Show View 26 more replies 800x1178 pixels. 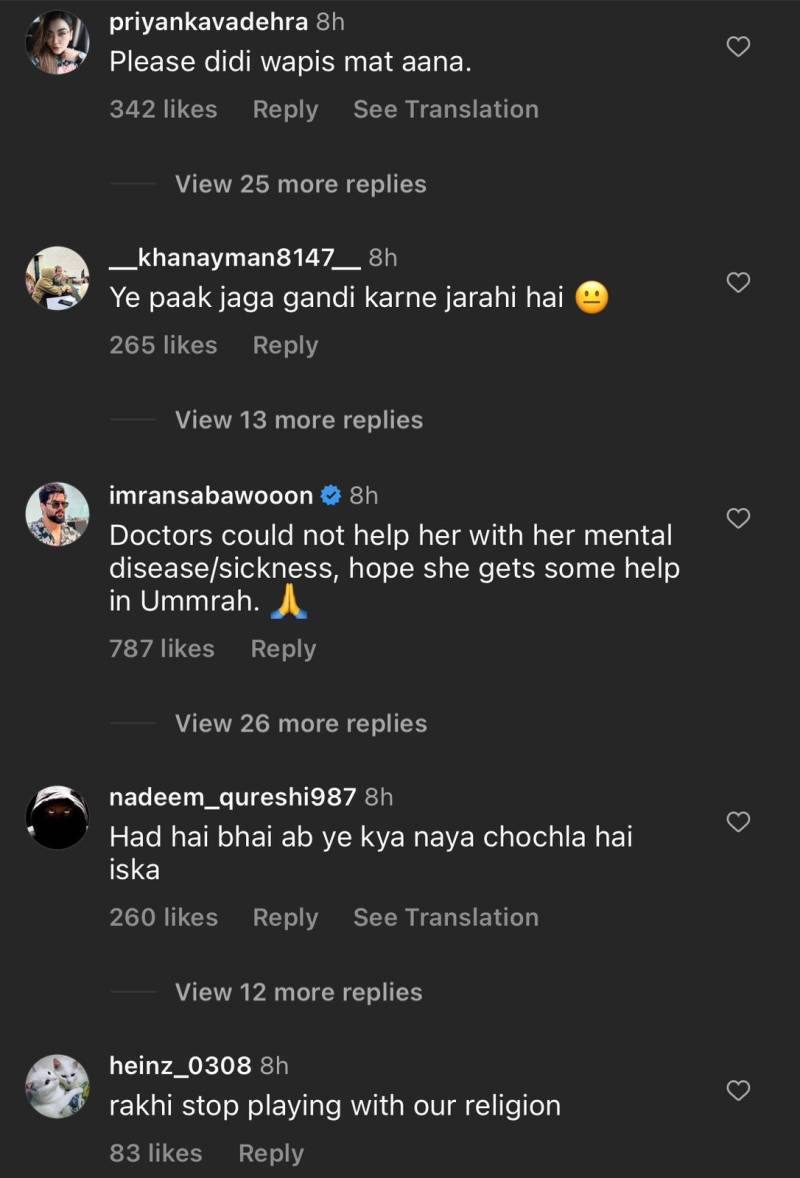pos(300,723)
